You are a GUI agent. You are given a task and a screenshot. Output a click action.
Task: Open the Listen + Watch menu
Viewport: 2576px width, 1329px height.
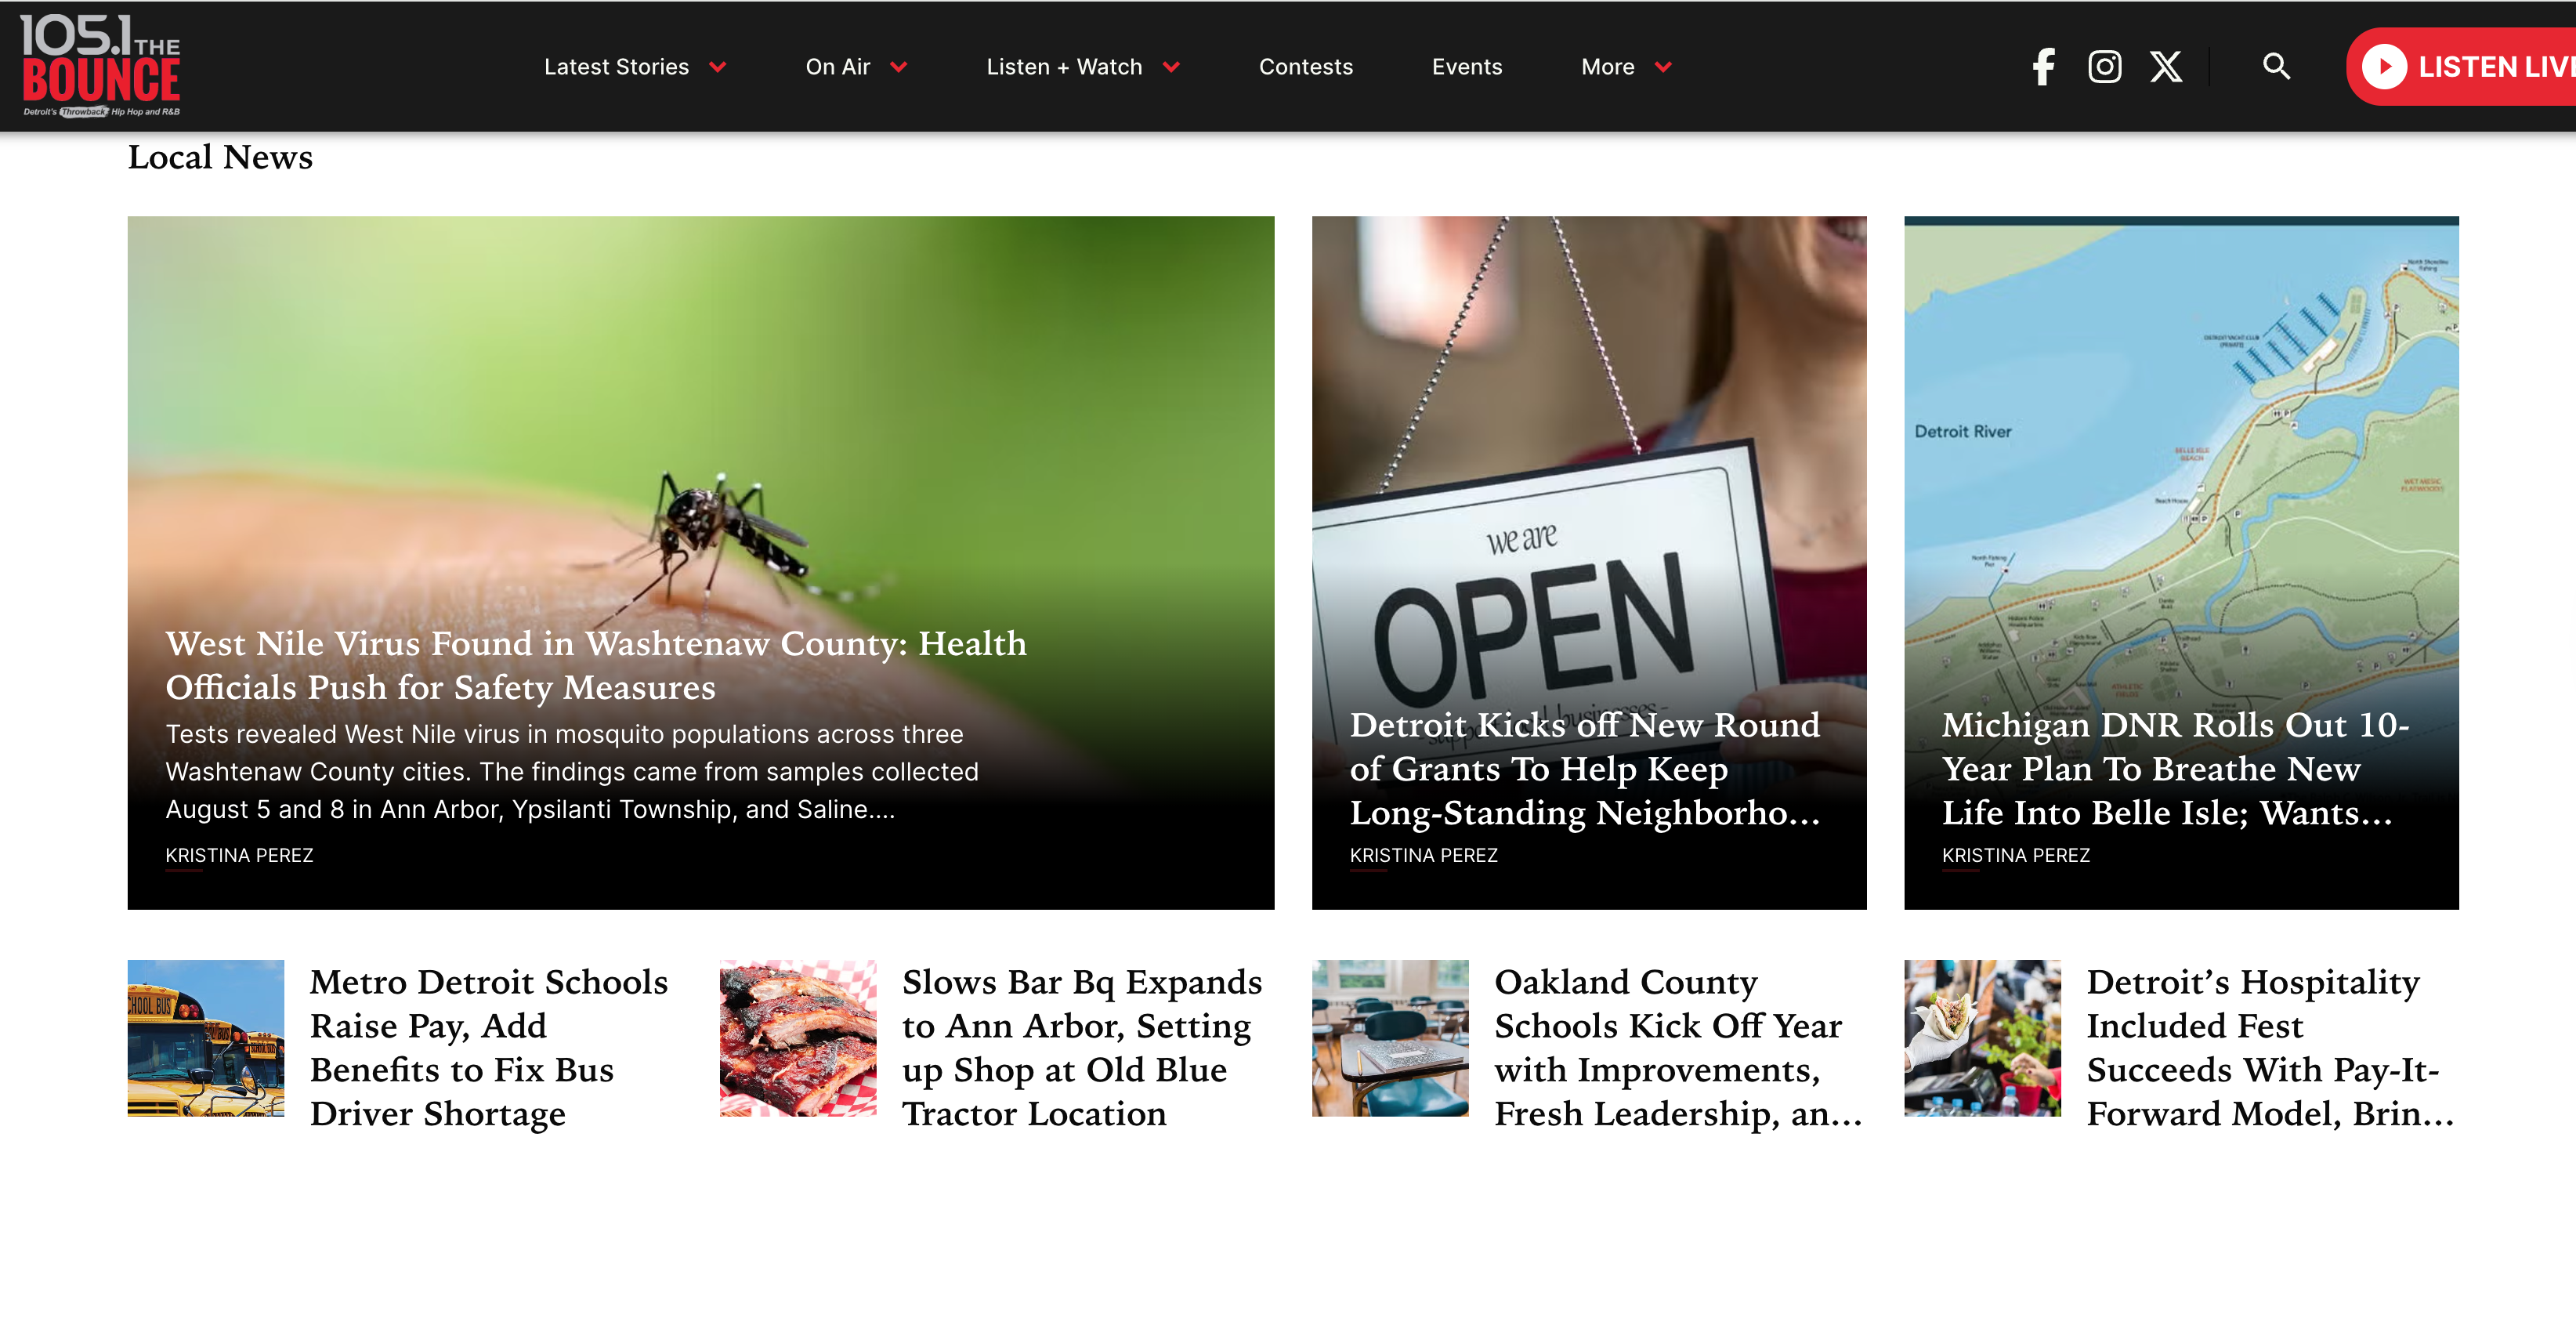[x=1064, y=67]
